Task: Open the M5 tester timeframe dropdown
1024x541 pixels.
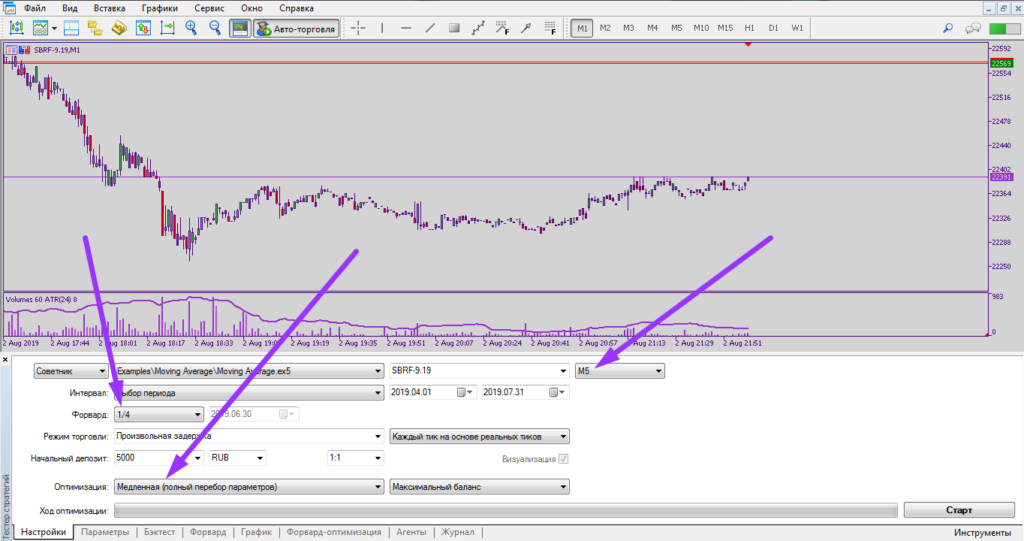Action: [620, 371]
